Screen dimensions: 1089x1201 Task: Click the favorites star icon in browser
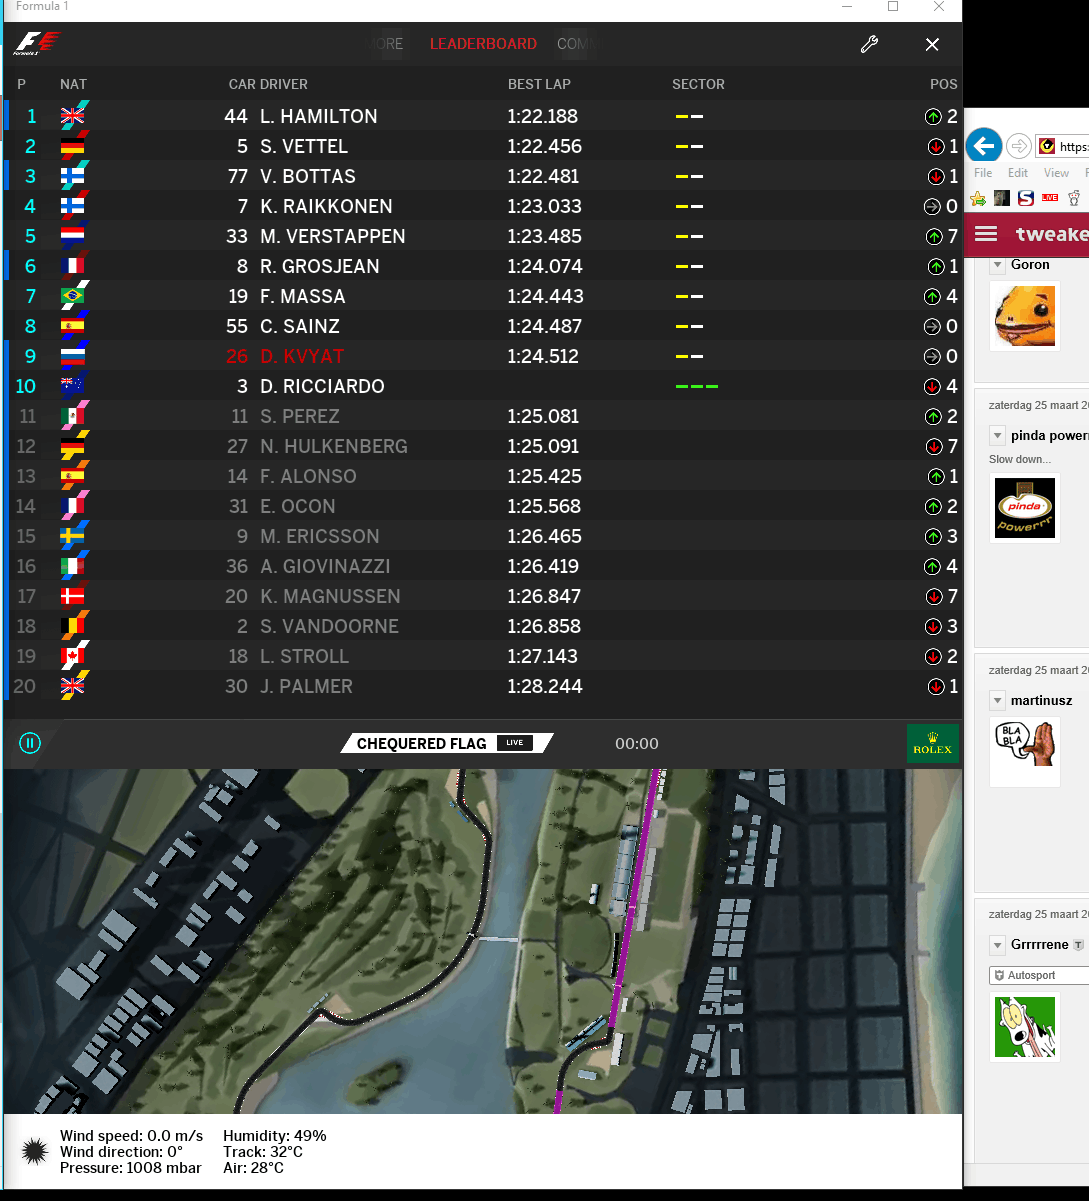tap(979, 198)
